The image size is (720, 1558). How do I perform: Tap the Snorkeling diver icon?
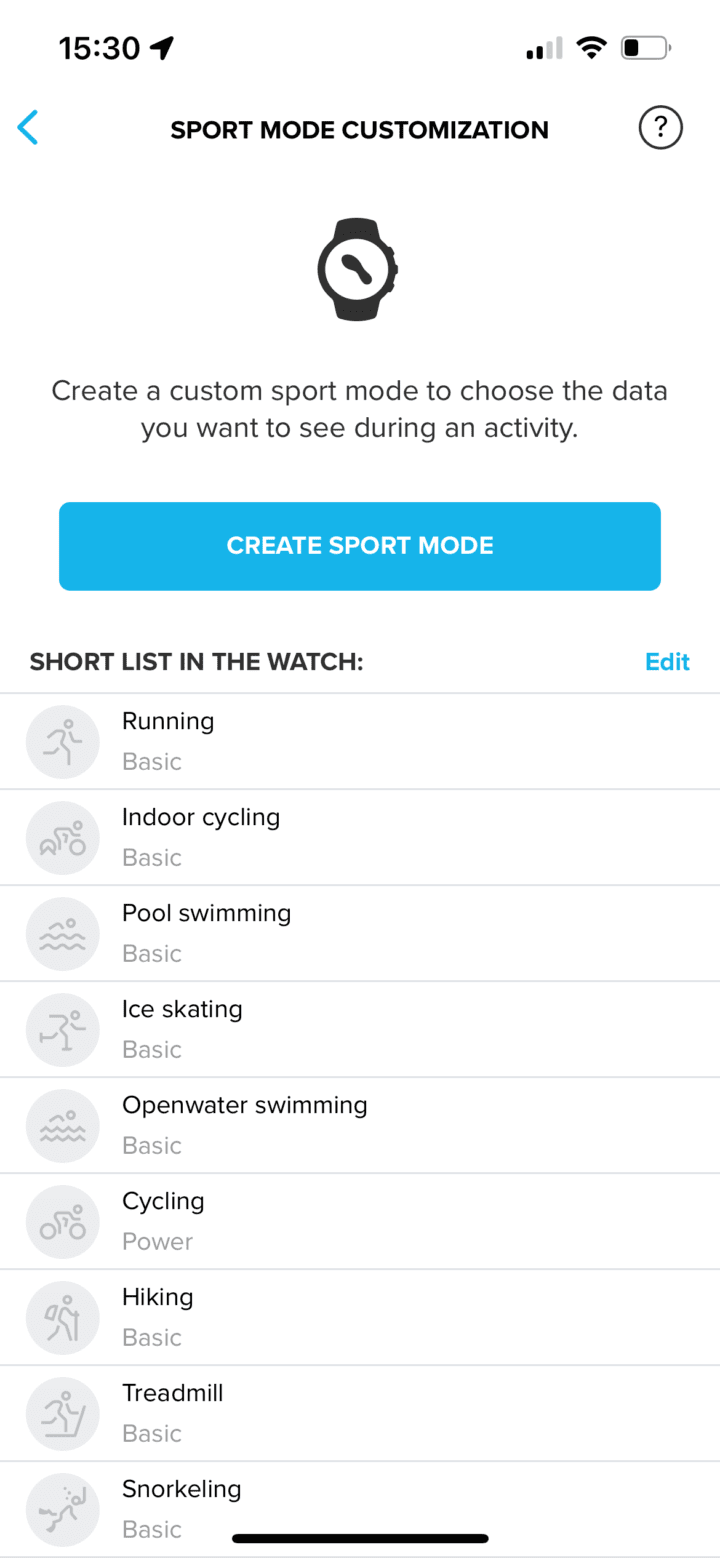[x=62, y=1509]
